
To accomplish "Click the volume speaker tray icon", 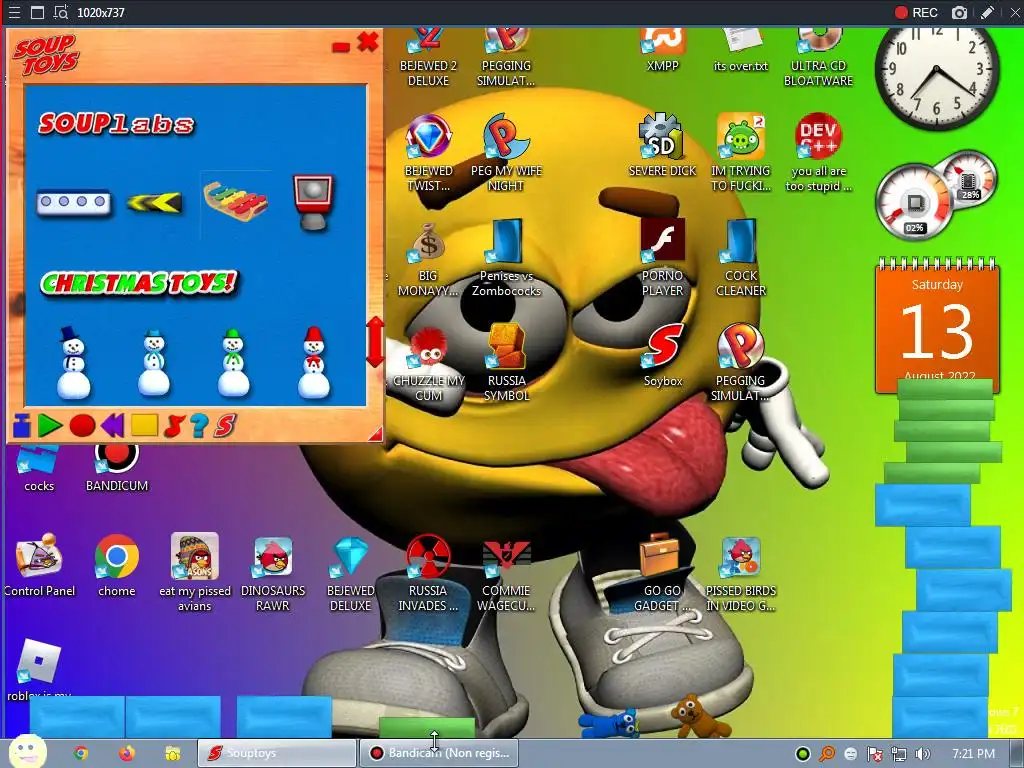I will pyautogui.click(x=922, y=754).
